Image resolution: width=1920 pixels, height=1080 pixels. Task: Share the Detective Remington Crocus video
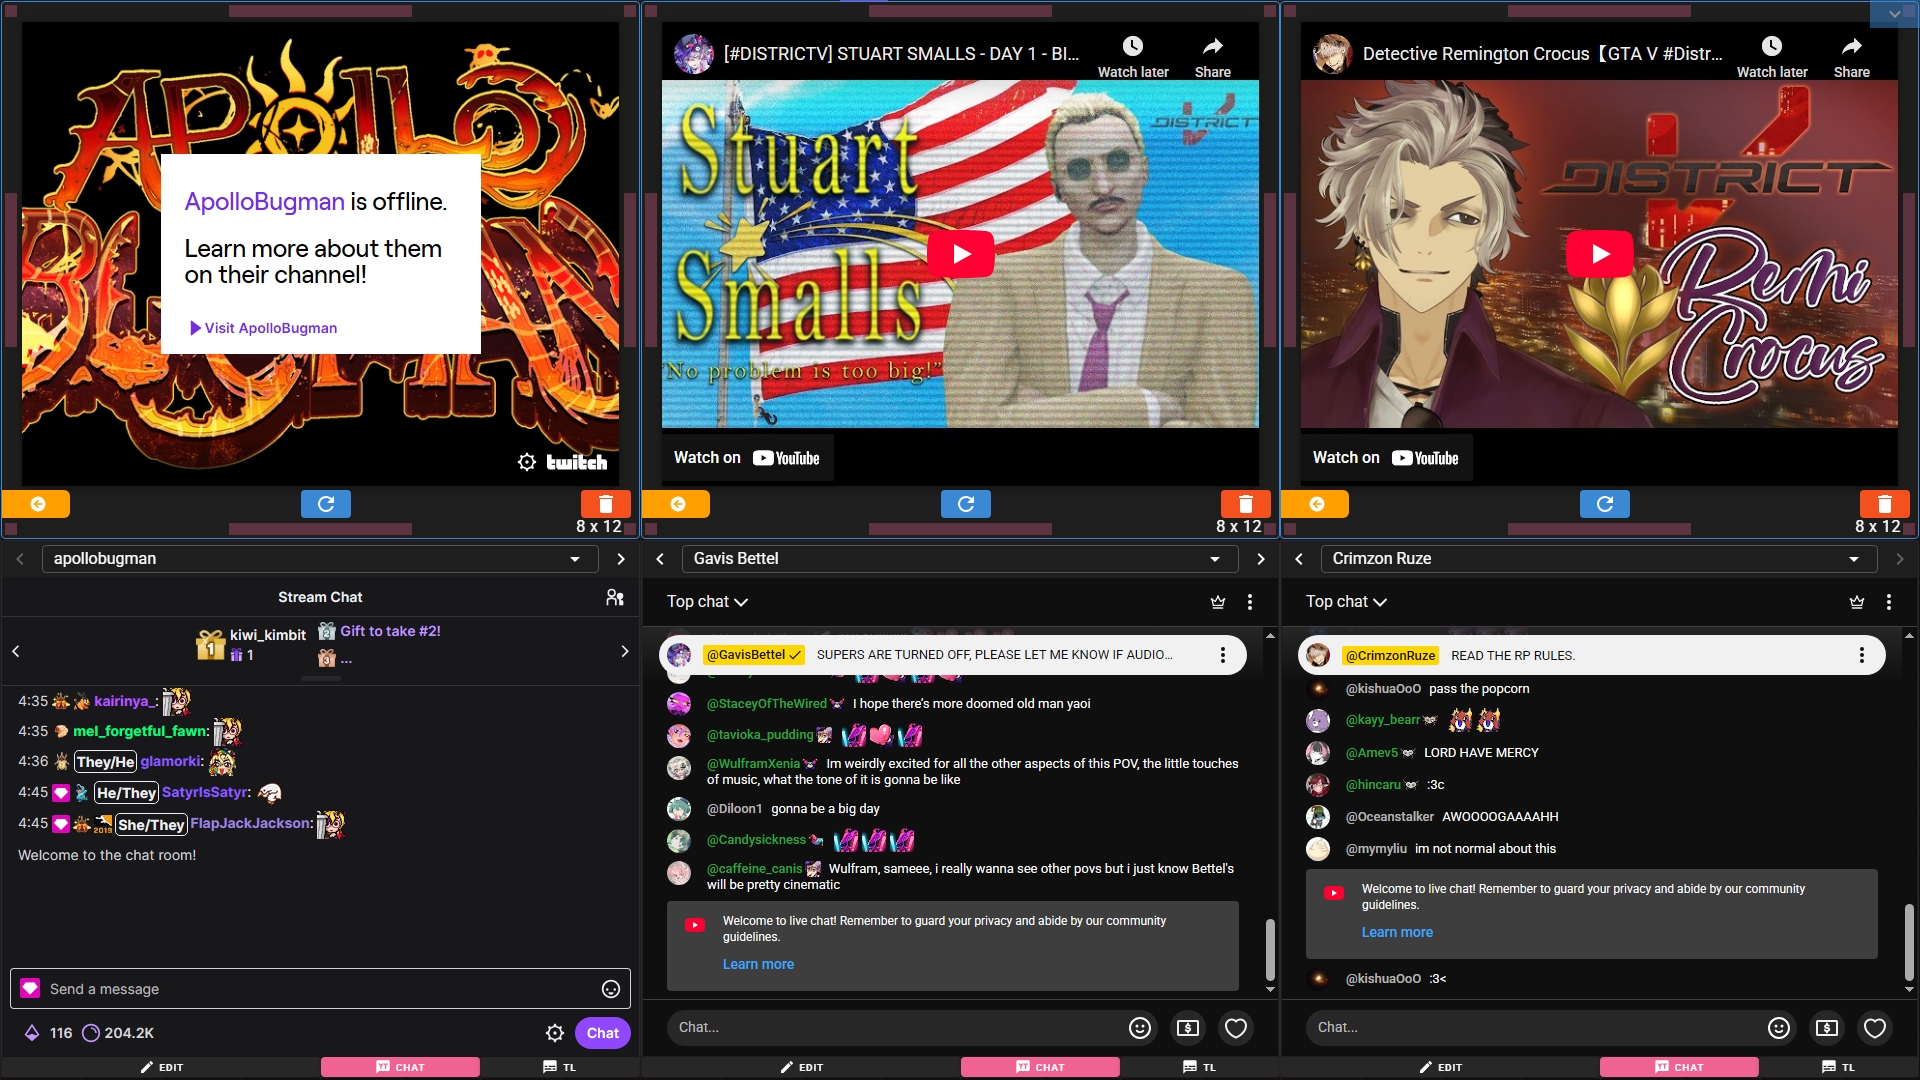[x=1851, y=57]
